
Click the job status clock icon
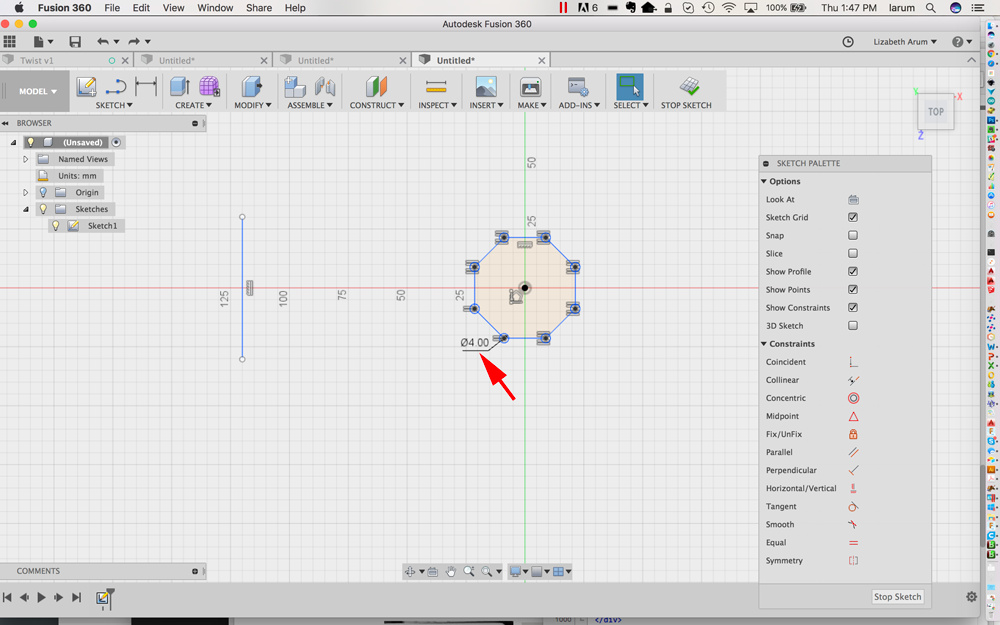pos(848,41)
